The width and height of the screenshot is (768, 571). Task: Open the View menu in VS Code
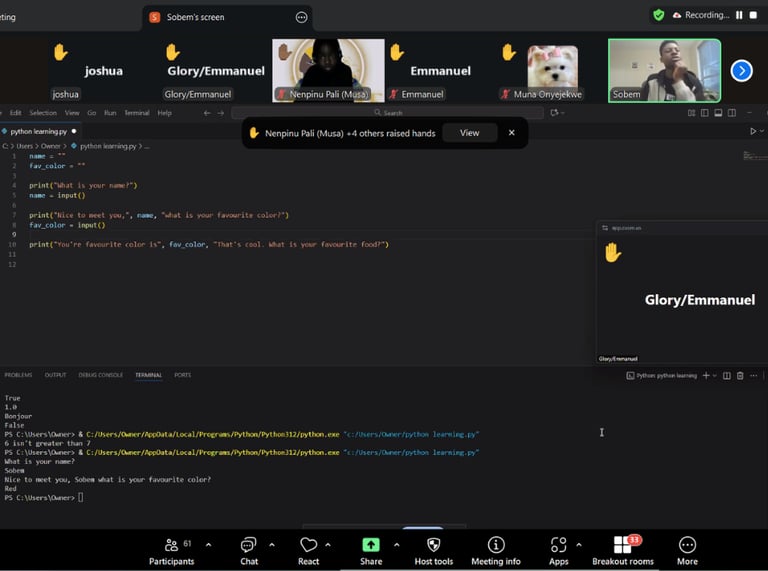[x=72, y=113]
